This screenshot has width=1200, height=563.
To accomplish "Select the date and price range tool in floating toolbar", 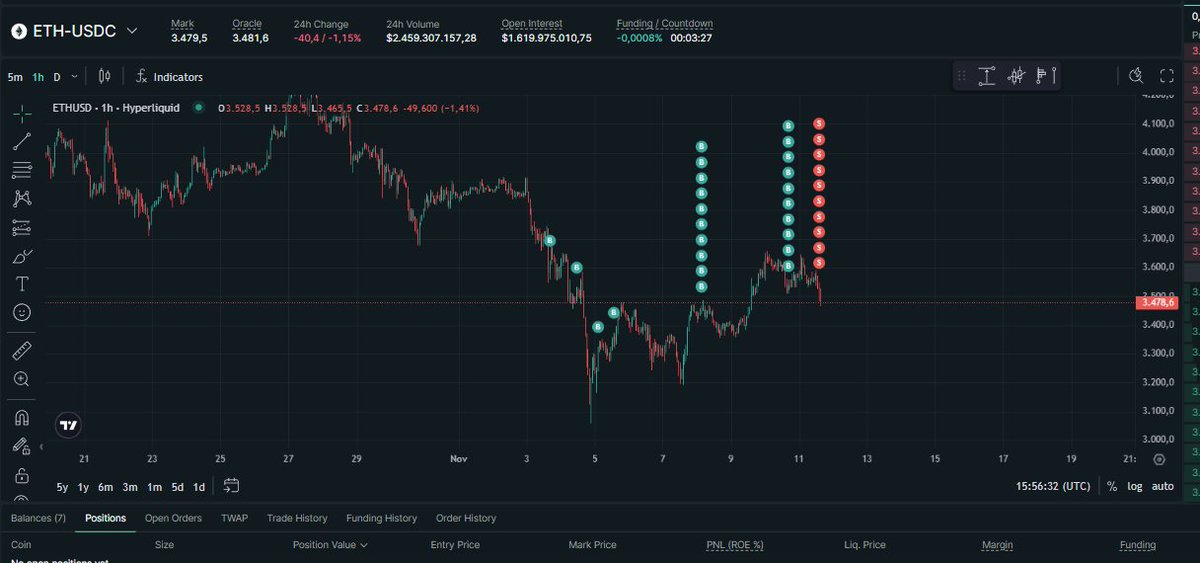I will click(987, 76).
